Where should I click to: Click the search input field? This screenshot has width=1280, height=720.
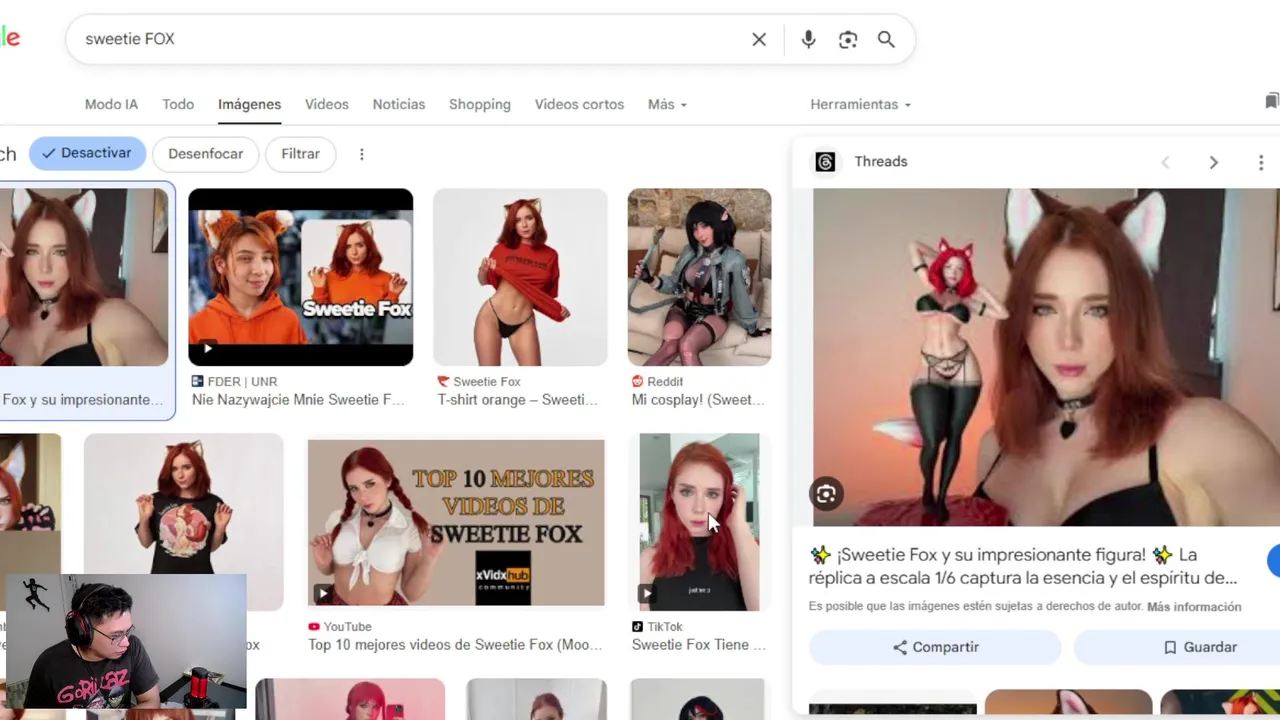(410, 39)
